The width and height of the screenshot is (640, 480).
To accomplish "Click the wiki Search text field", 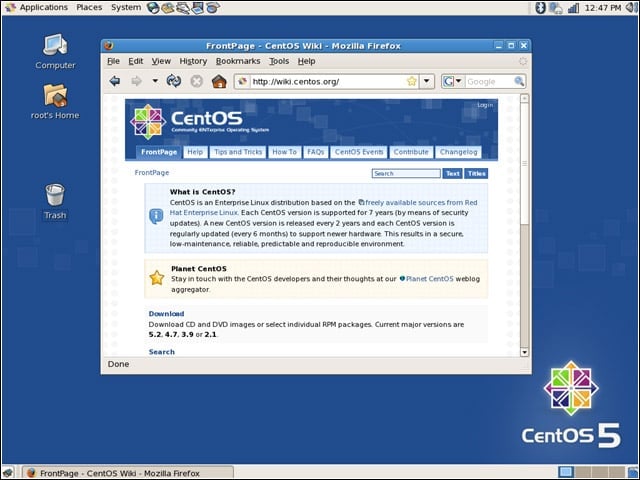I will pos(406,173).
